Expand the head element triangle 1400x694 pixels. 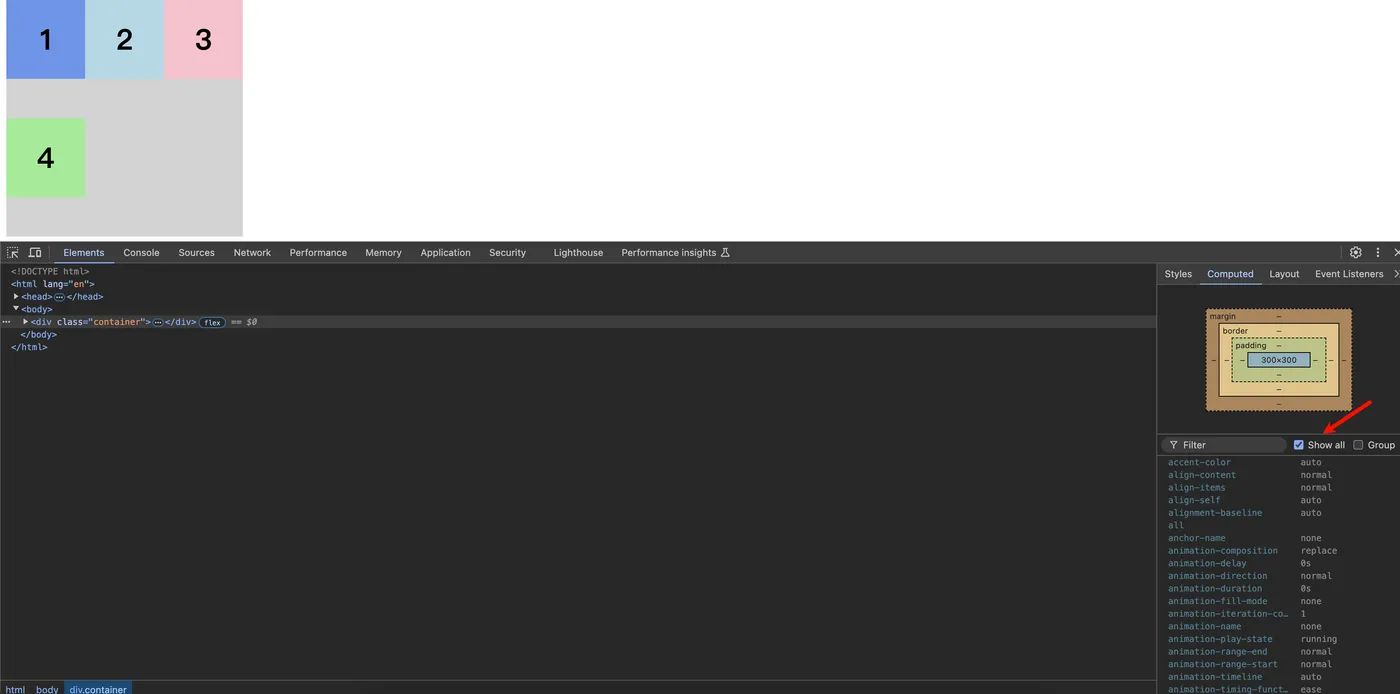(x=16, y=297)
